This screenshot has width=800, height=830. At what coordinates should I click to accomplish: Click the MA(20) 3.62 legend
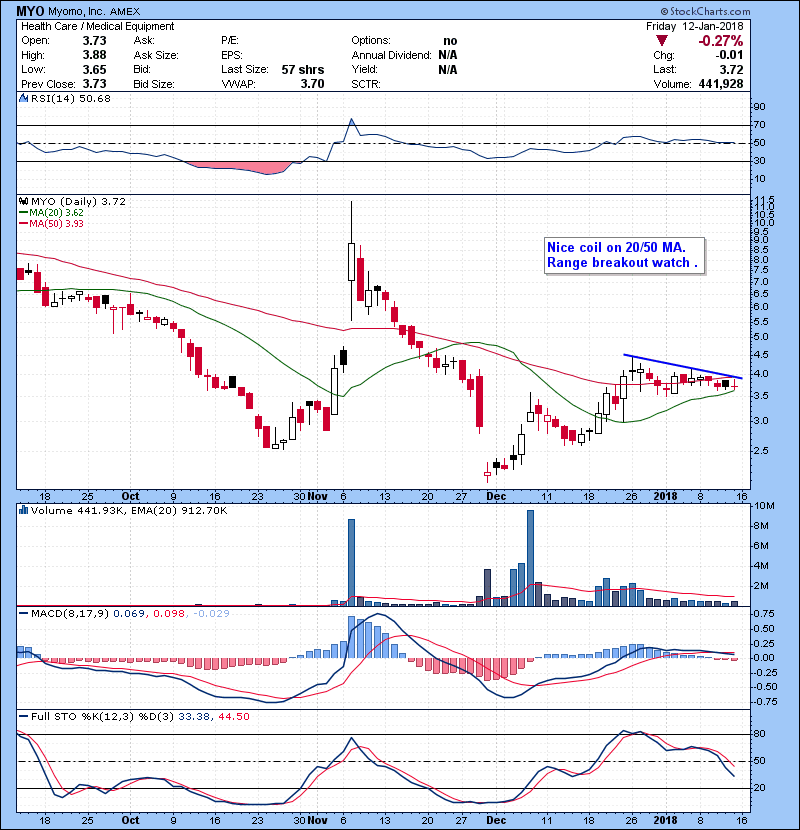51,212
